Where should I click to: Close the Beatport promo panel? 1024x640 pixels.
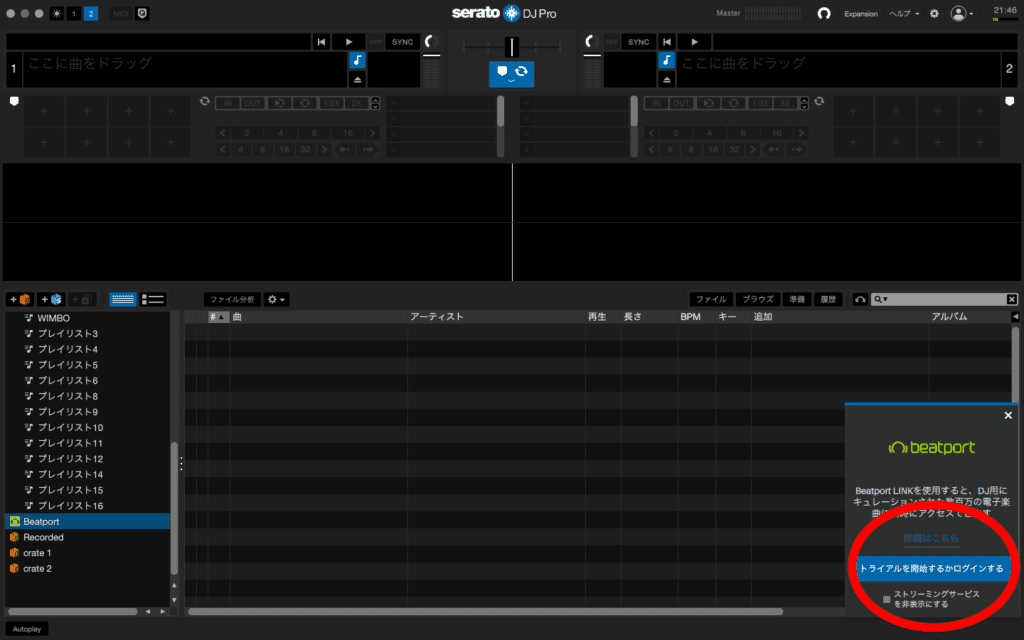[1008, 415]
